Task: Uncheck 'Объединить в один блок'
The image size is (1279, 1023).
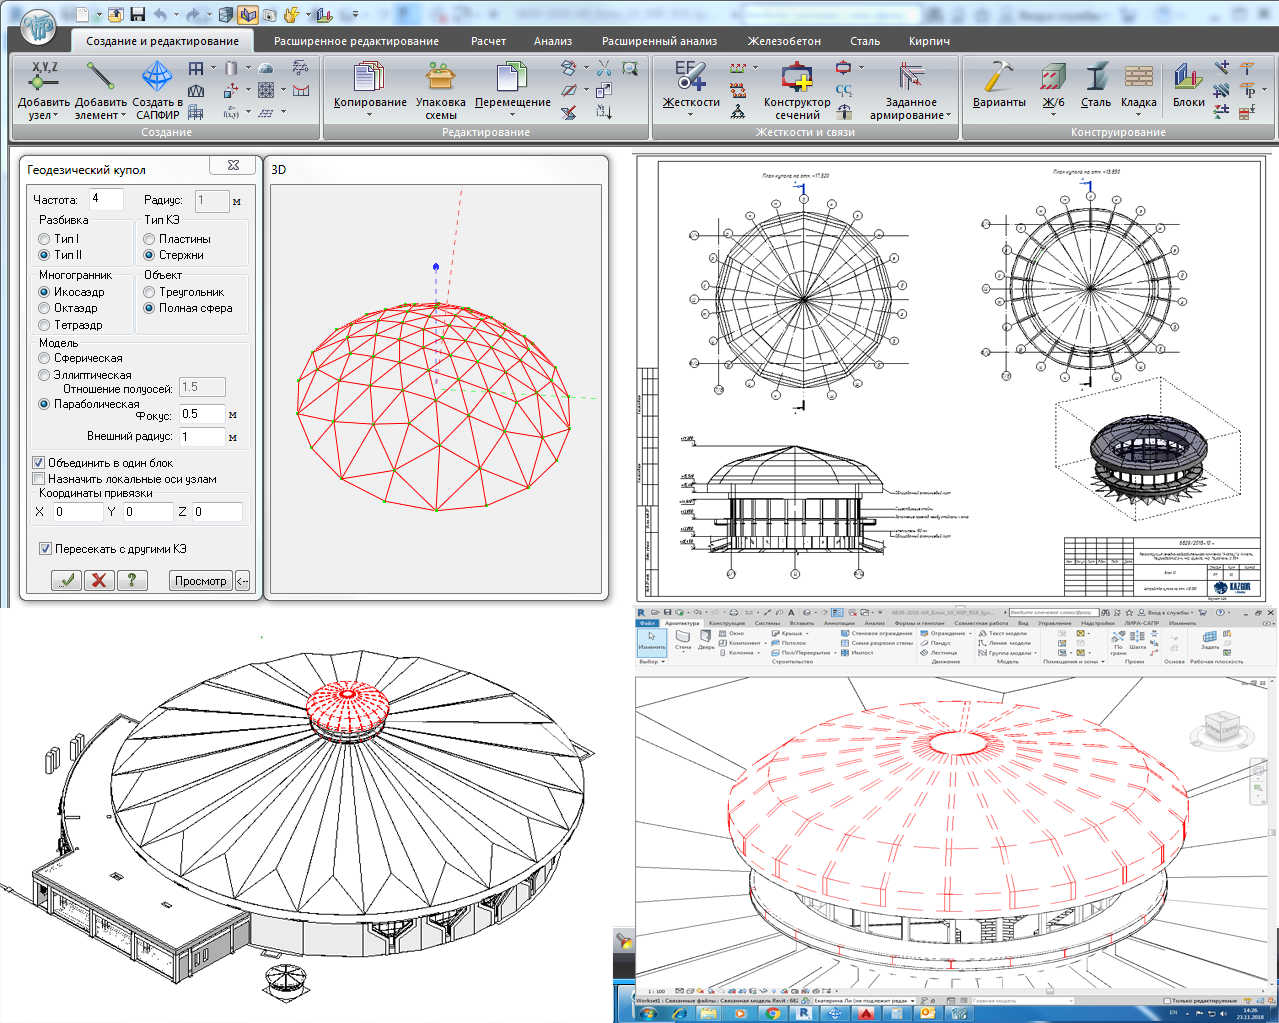Action: (x=39, y=463)
